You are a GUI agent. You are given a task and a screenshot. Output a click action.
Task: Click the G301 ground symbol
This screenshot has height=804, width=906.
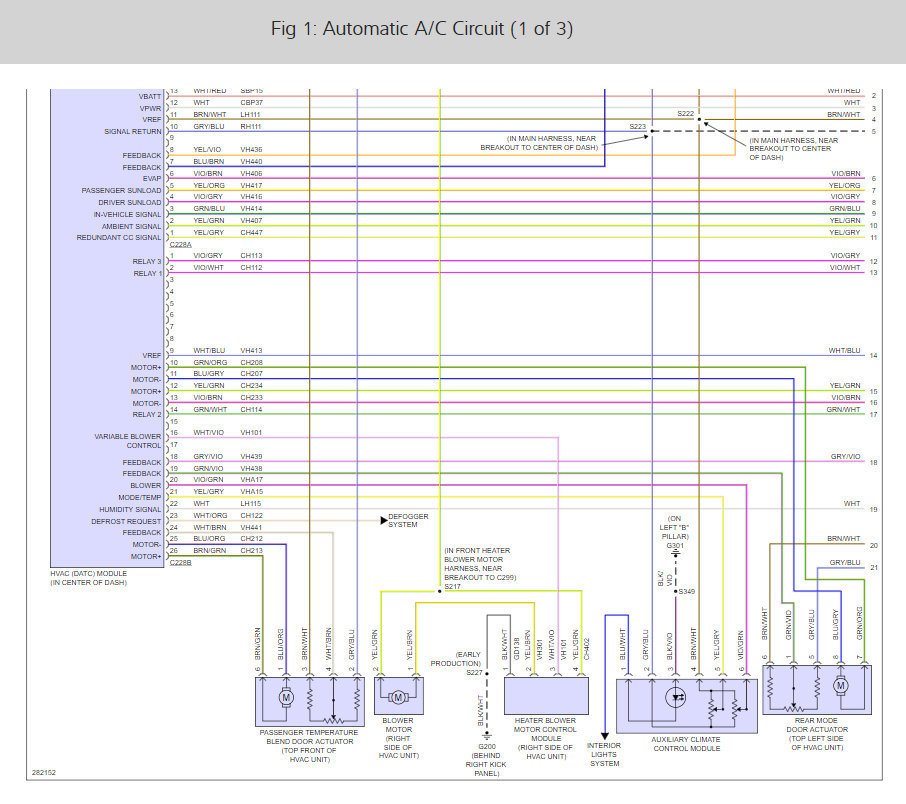click(x=675, y=554)
